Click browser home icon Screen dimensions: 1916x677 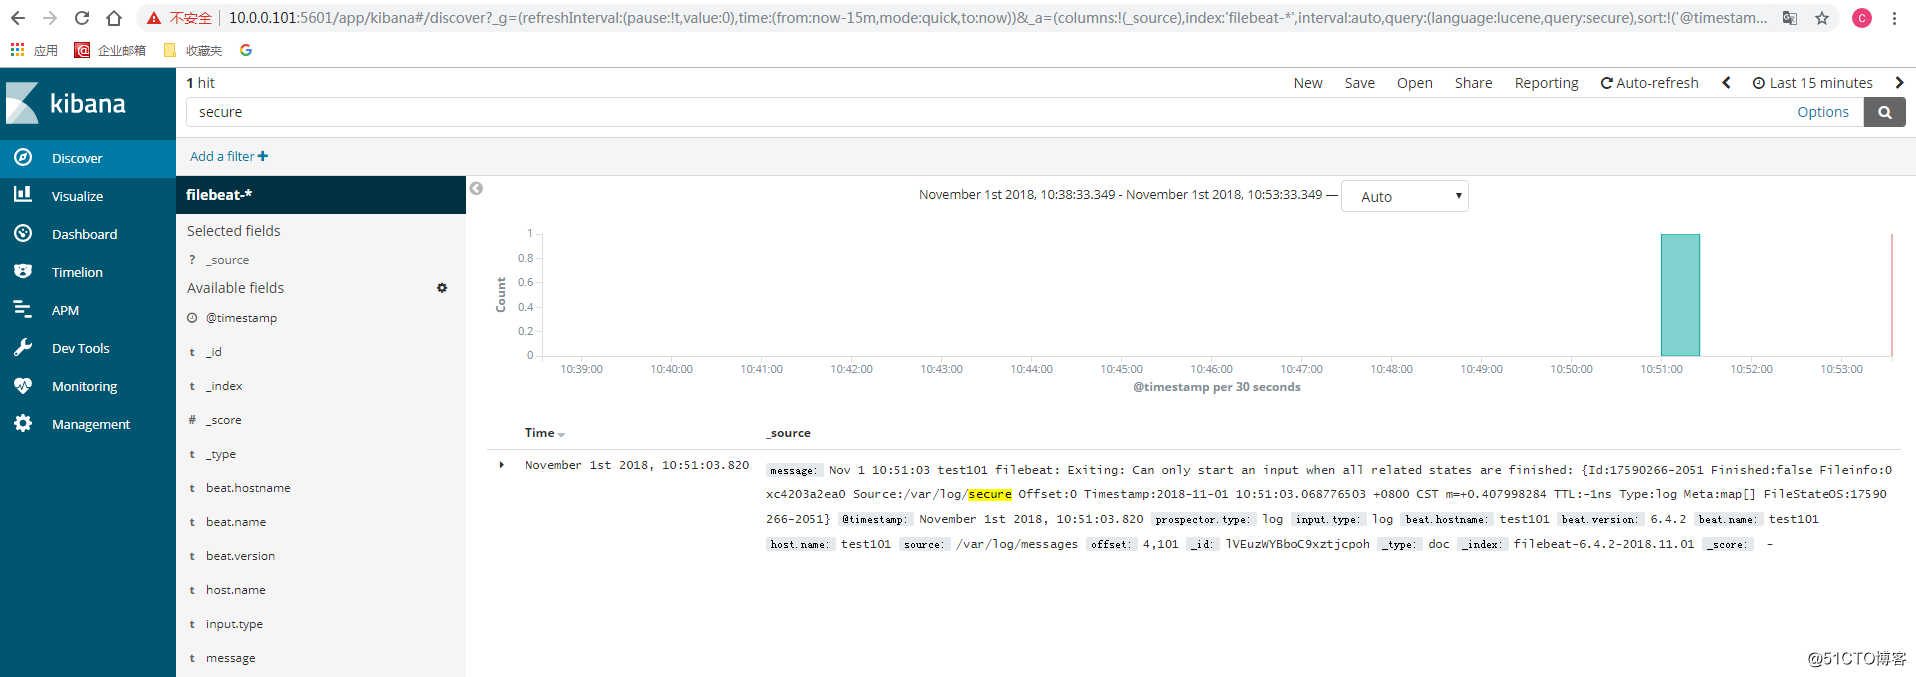pyautogui.click(x=114, y=18)
